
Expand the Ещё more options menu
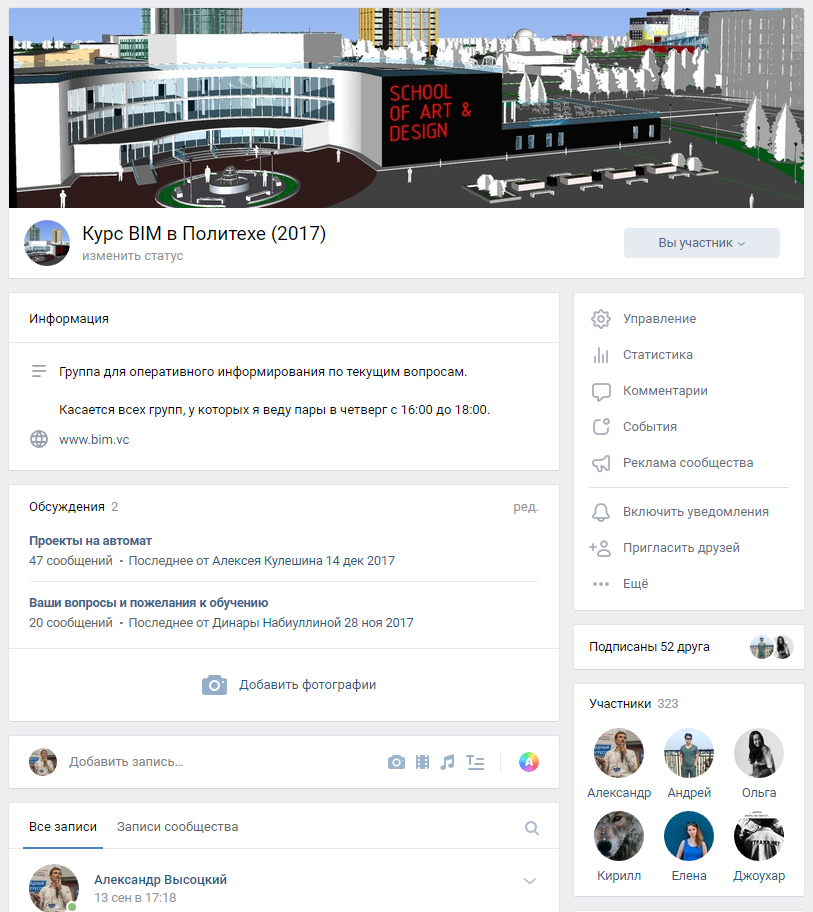point(635,583)
